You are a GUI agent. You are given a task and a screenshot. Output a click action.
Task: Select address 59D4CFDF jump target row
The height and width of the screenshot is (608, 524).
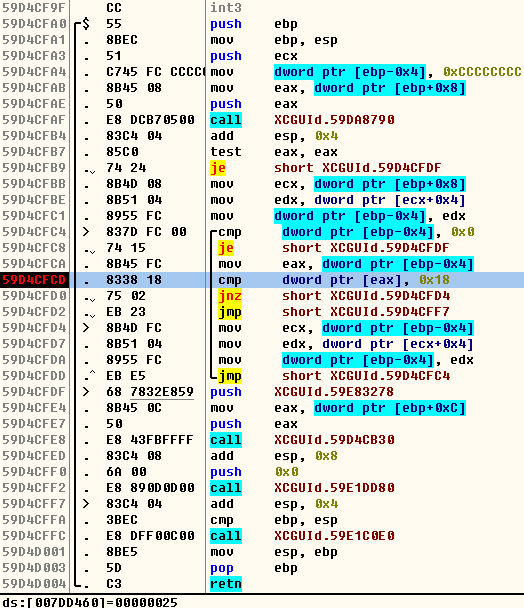[34, 392]
